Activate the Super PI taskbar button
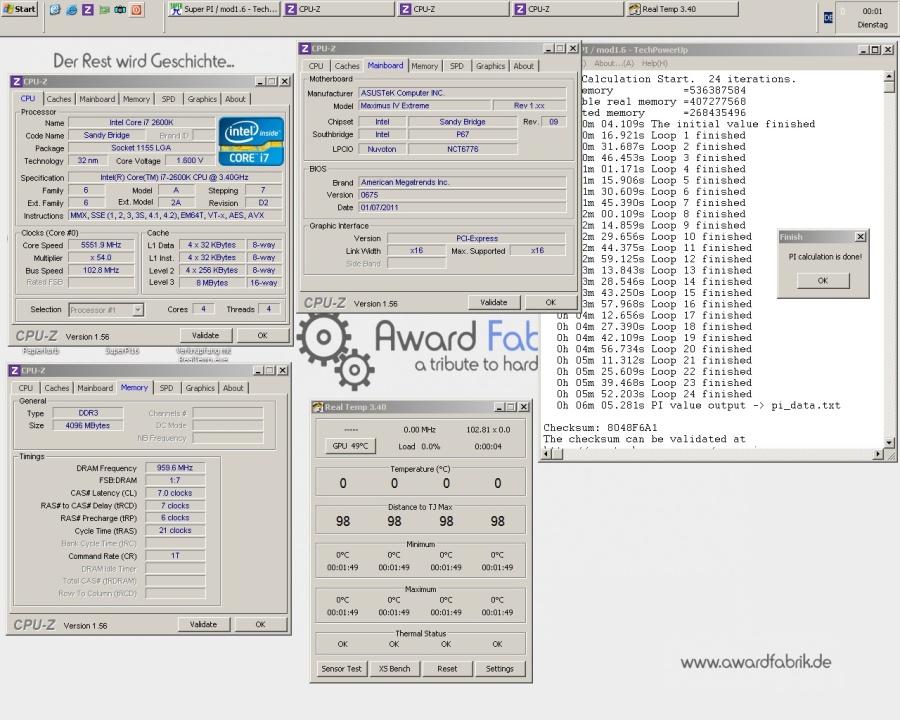The image size is (900, 720). tap(224, 9)
